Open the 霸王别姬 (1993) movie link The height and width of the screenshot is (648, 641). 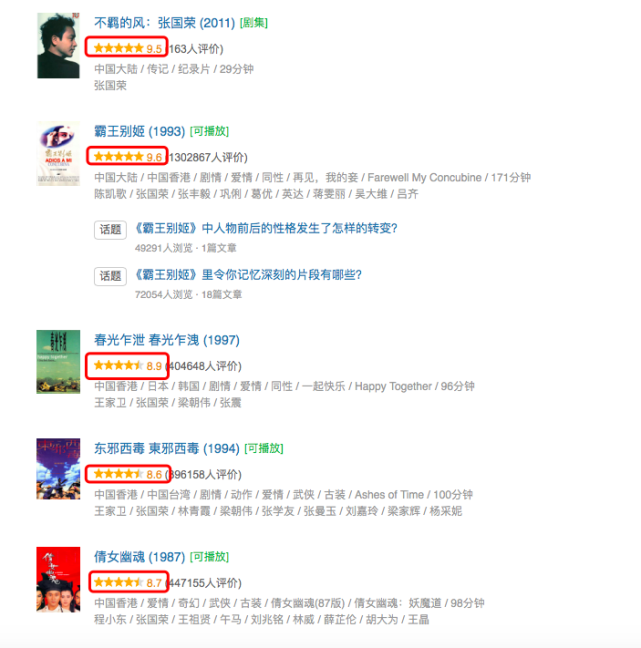coord(140,131)
